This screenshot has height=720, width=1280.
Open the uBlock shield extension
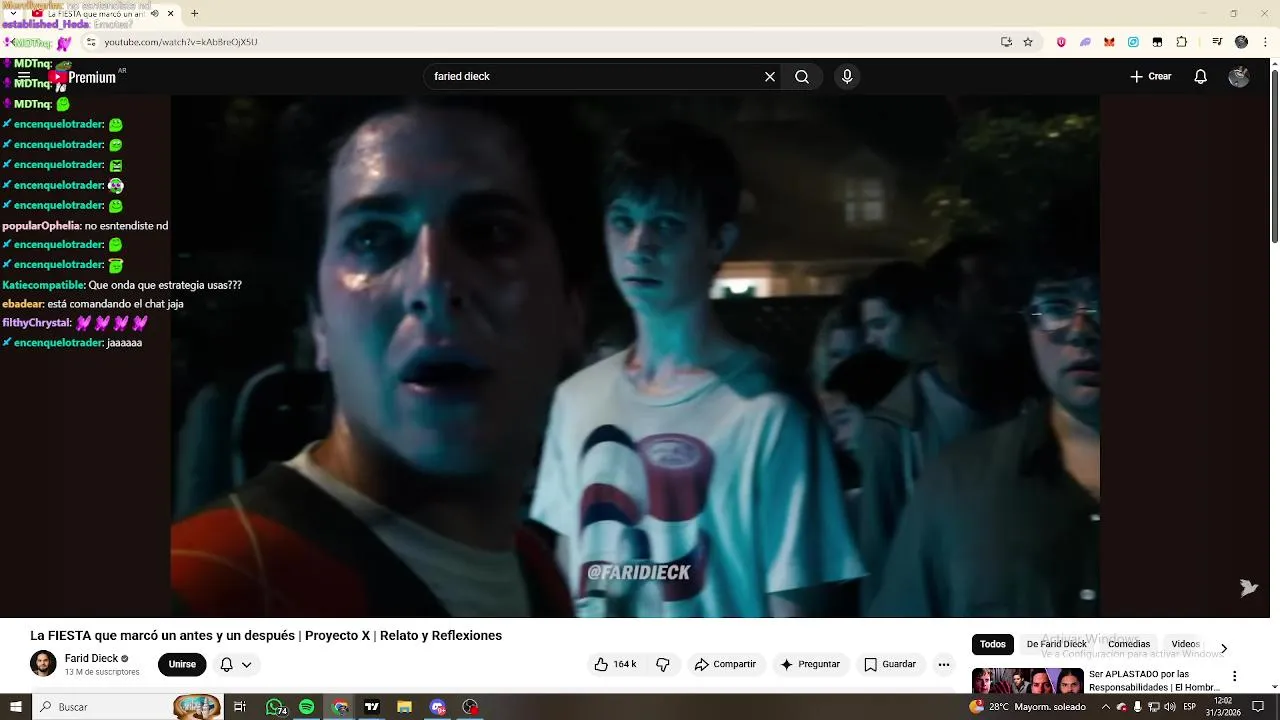[x=1061, y=42]
